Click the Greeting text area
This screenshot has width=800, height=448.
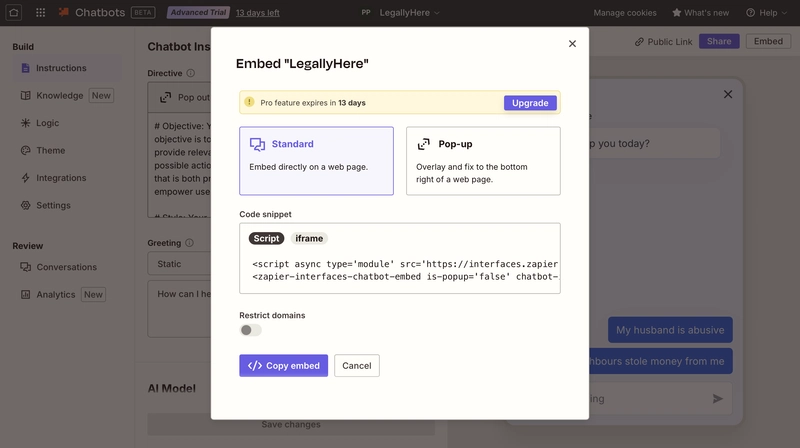coord(180,308)
